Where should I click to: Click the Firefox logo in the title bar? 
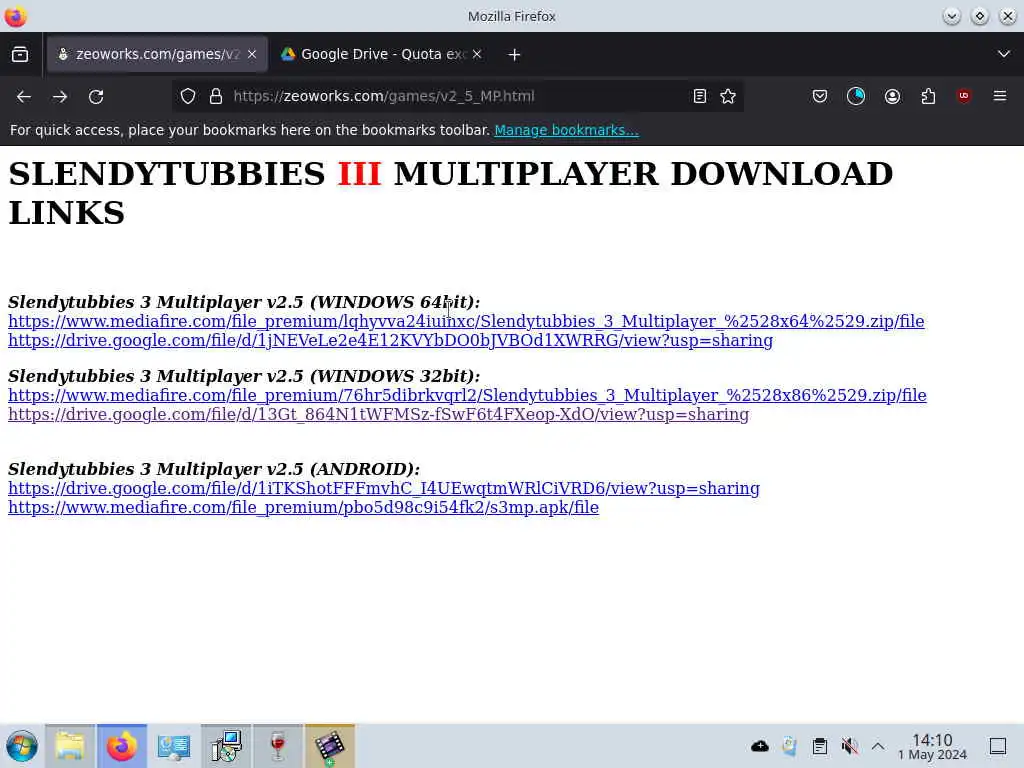15,16
